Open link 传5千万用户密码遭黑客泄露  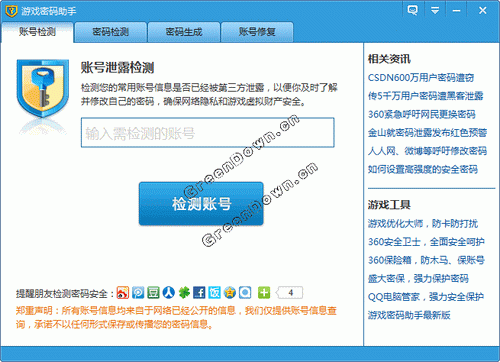pyautogui.click(x=426, y=96)
